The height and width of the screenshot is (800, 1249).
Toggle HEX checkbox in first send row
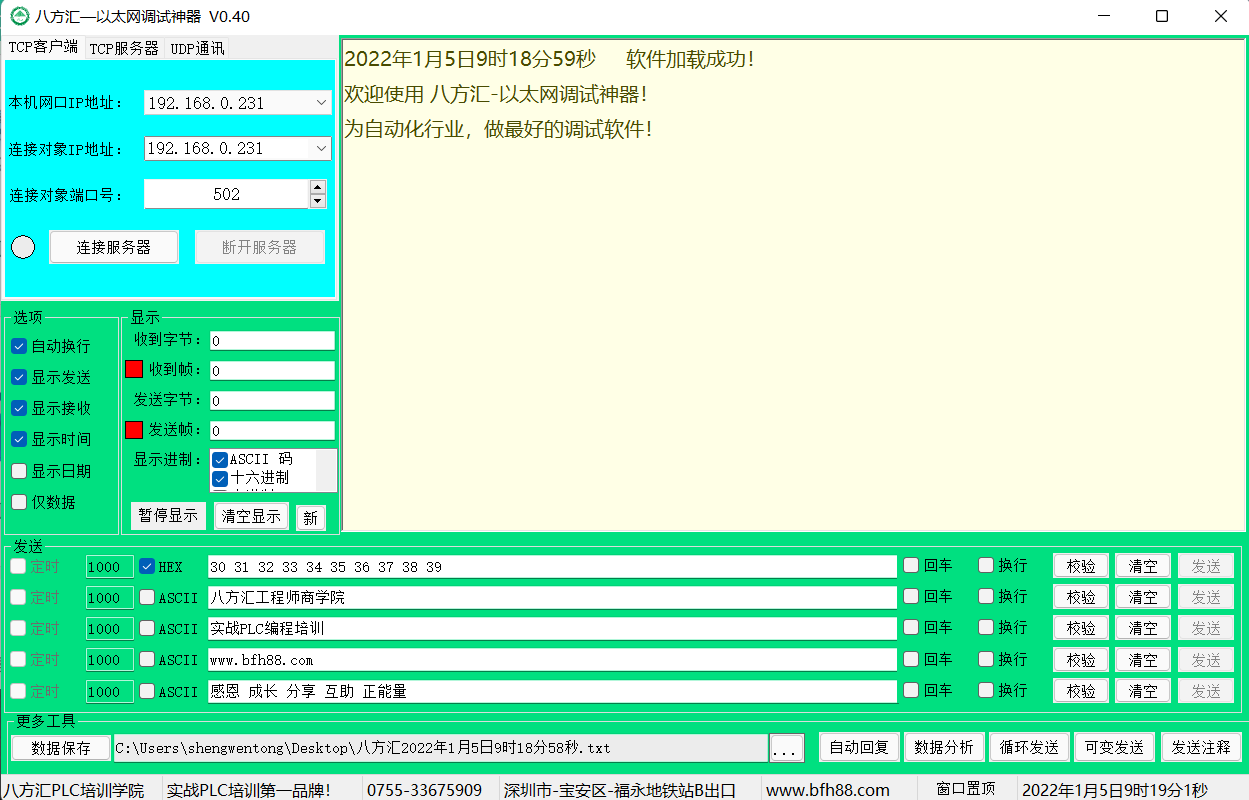[147, 566]
